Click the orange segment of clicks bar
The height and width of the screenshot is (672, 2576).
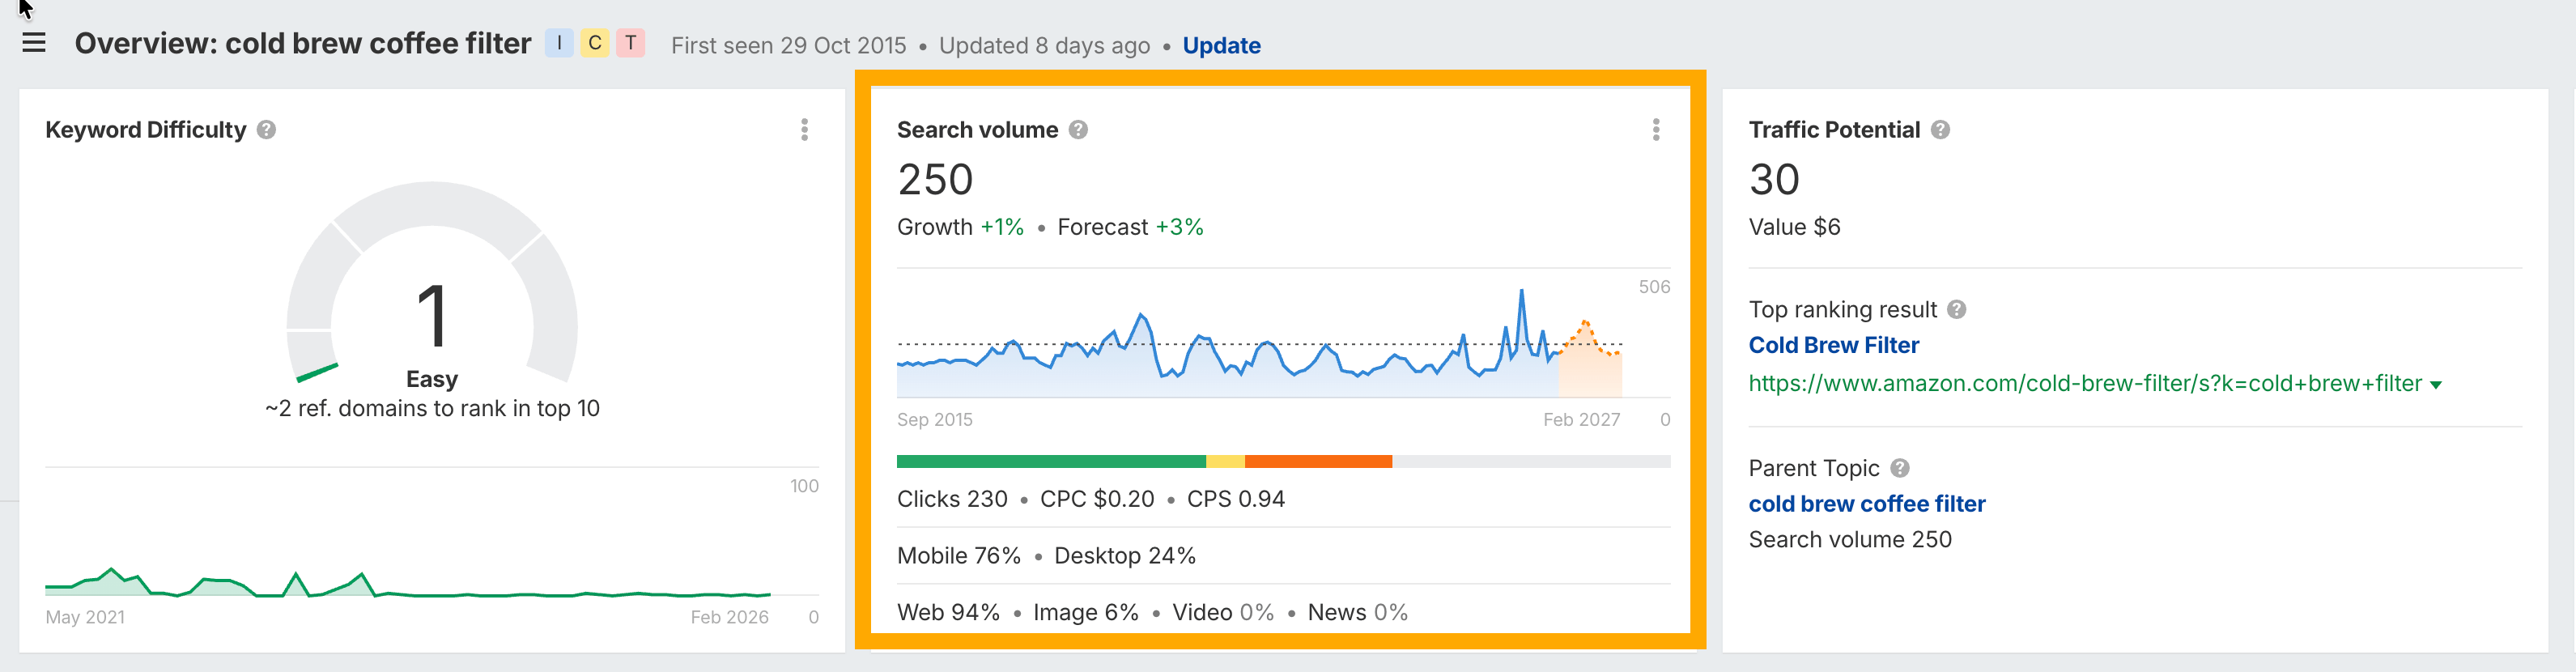(x=1318, y=462)
